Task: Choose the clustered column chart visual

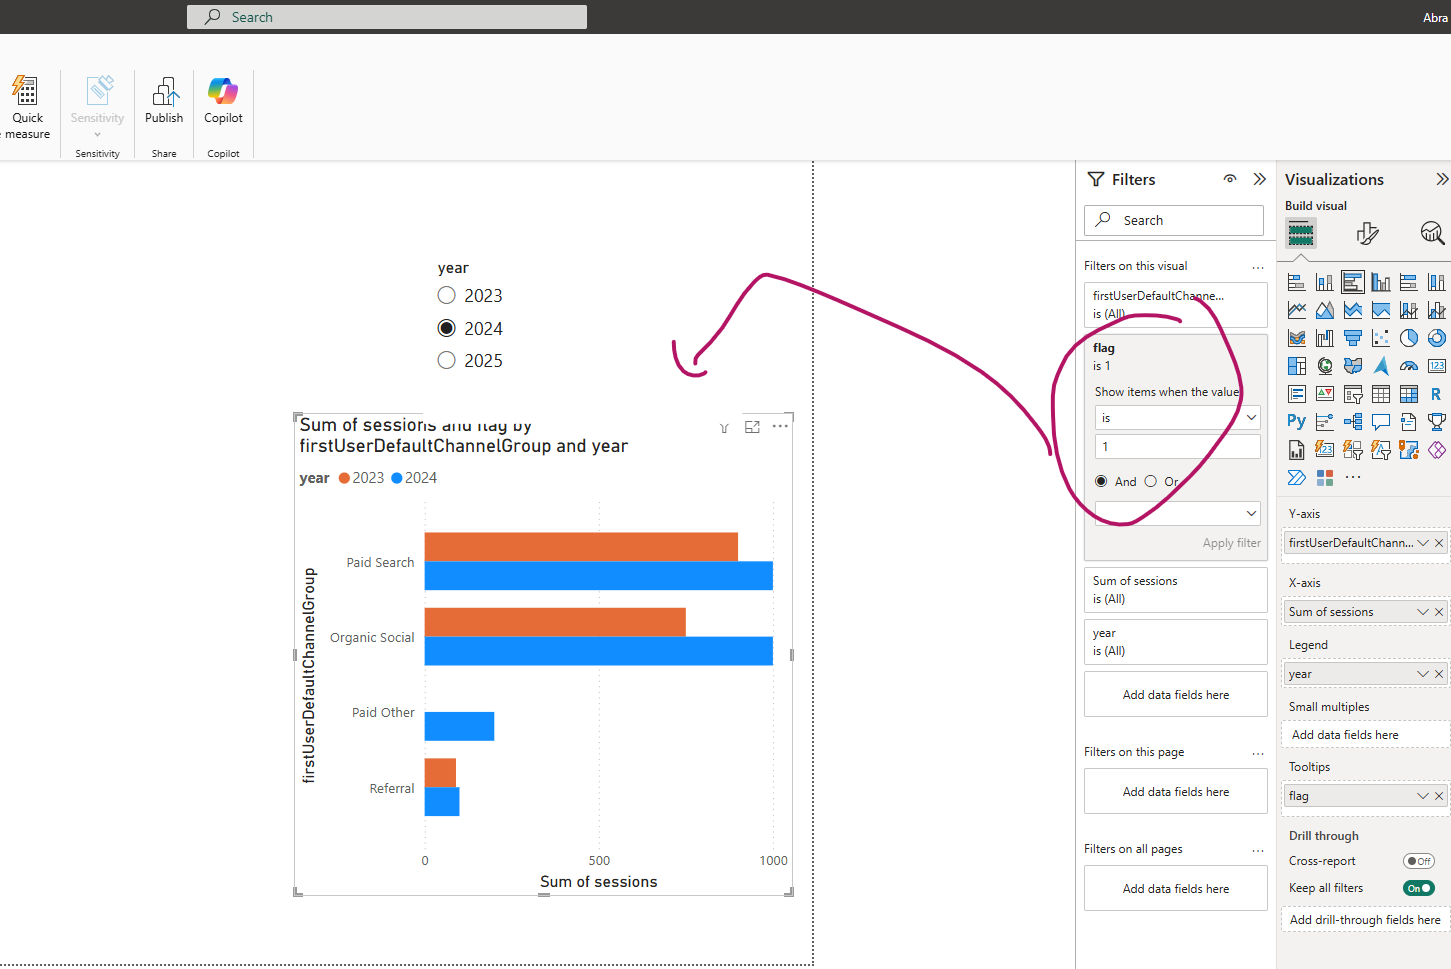Action: coord(1381,282)
